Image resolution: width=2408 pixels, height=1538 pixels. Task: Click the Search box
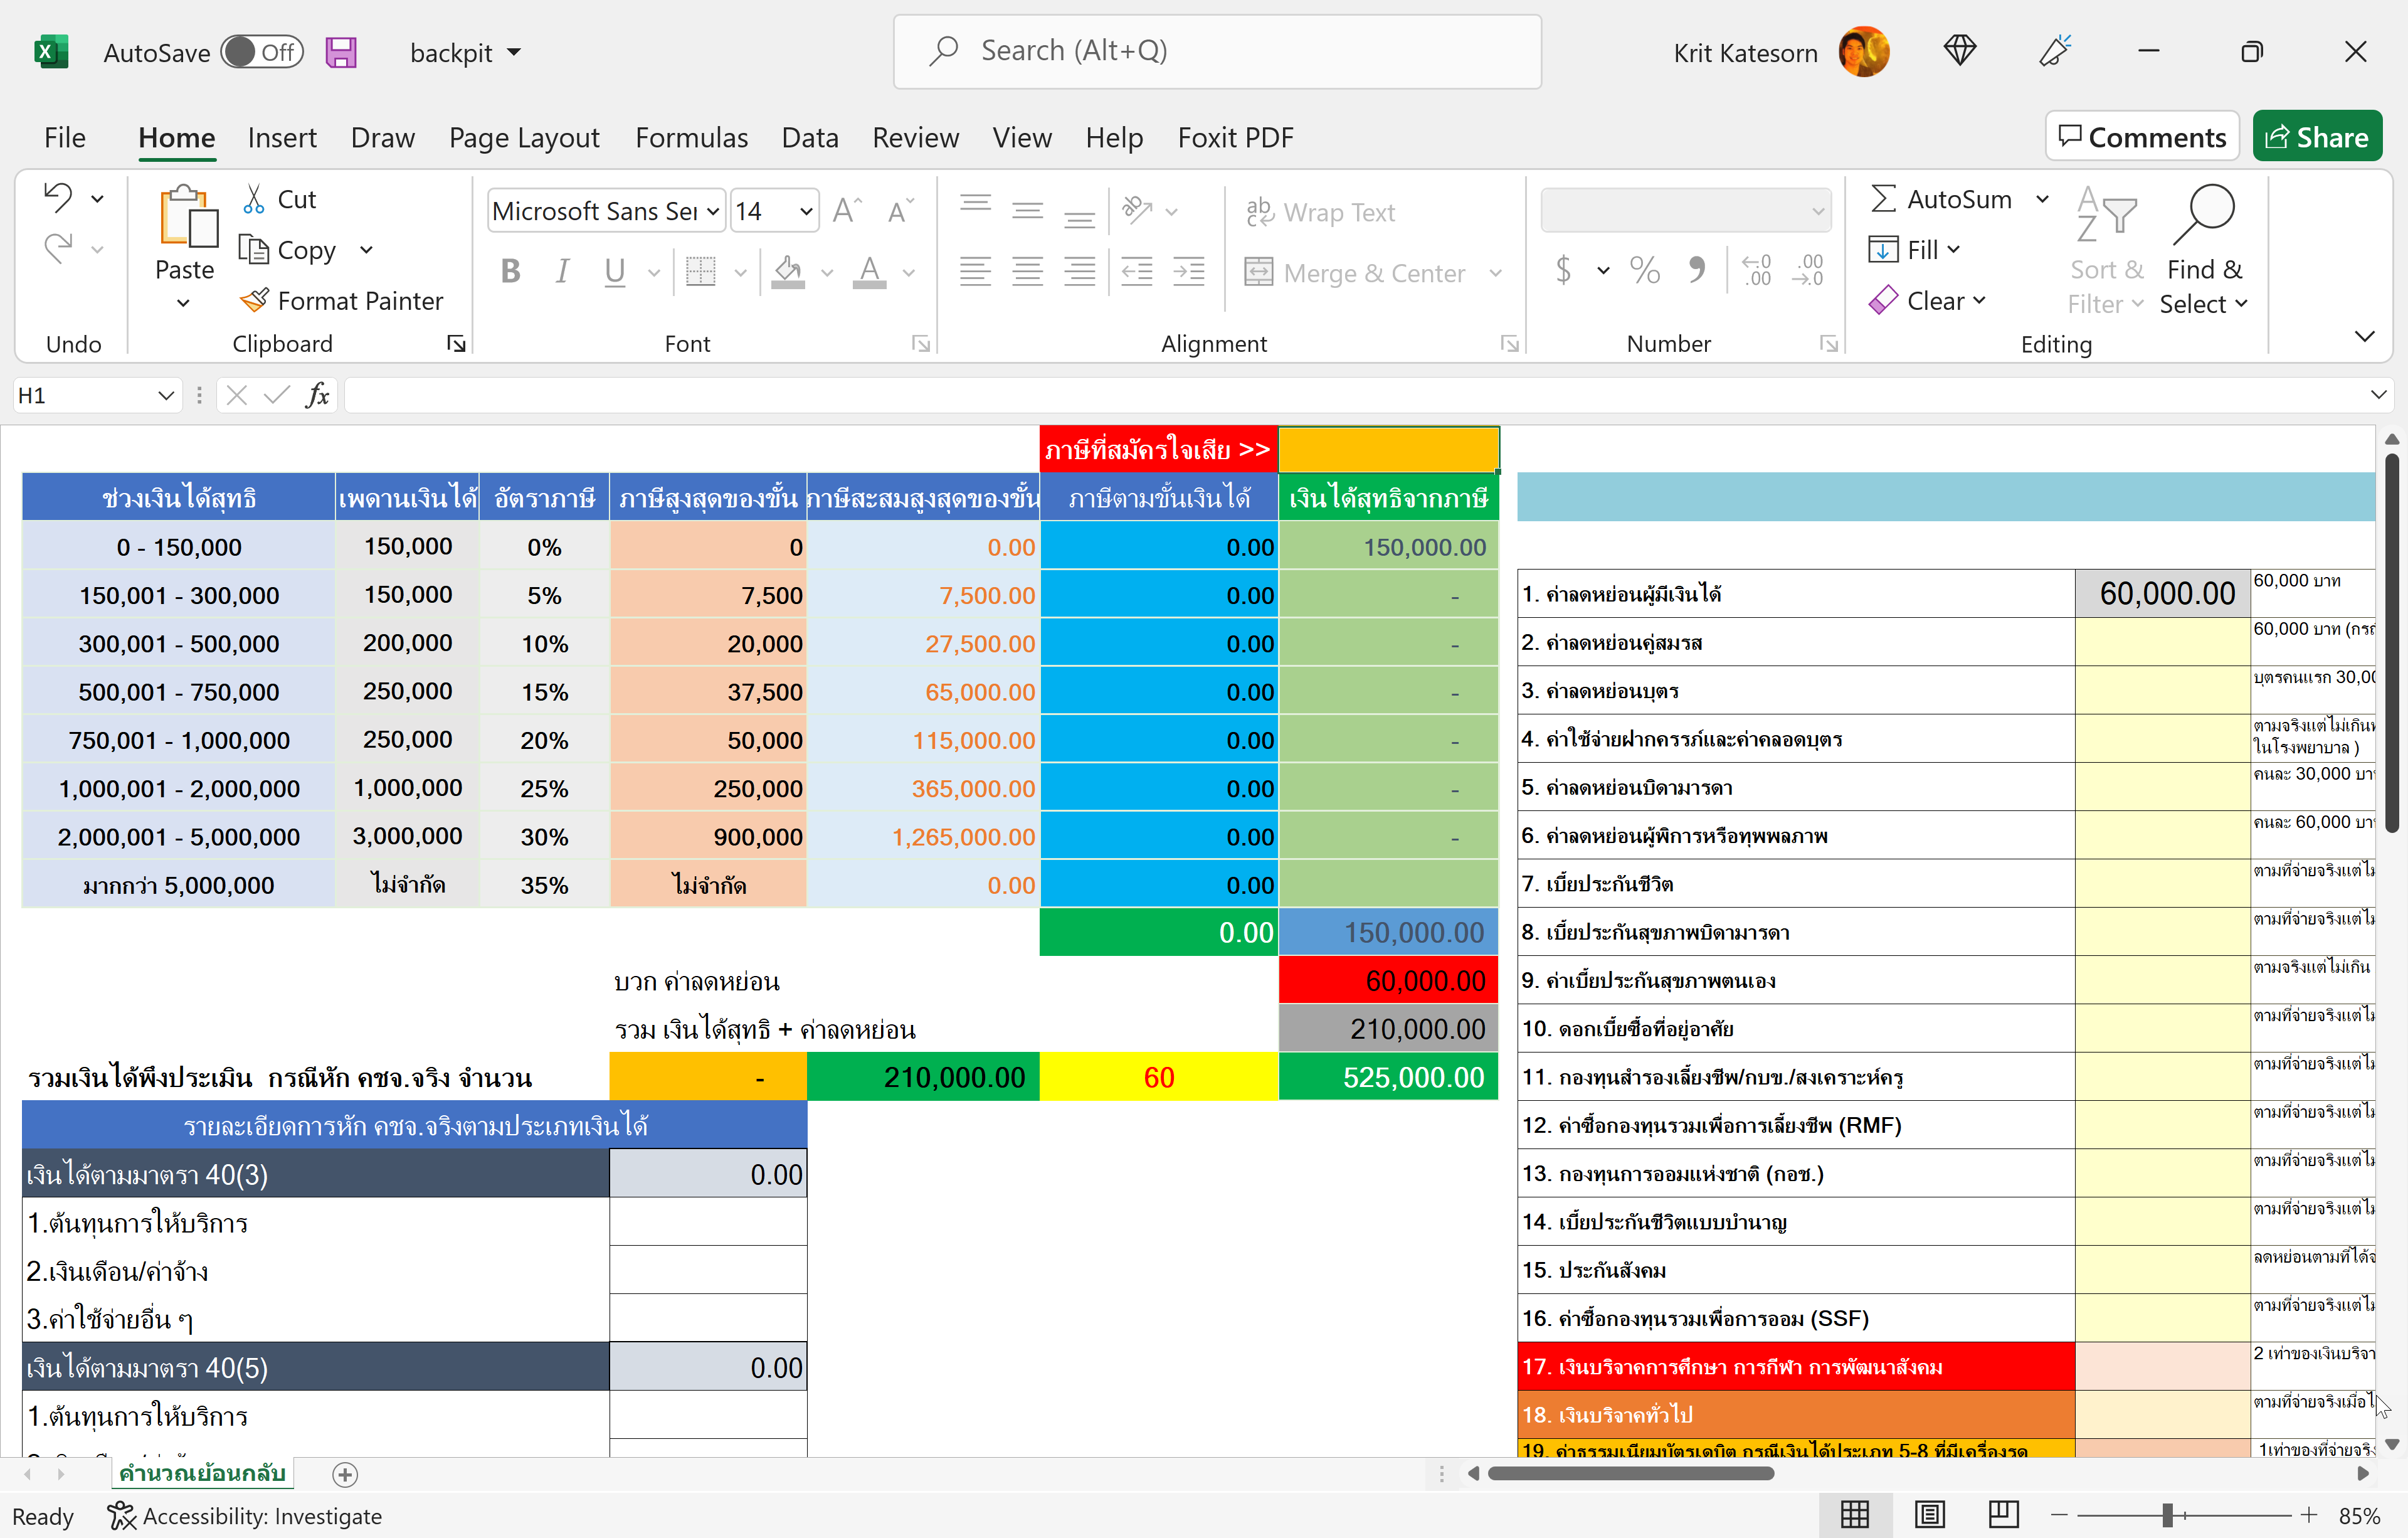[x=1217, y=51]
